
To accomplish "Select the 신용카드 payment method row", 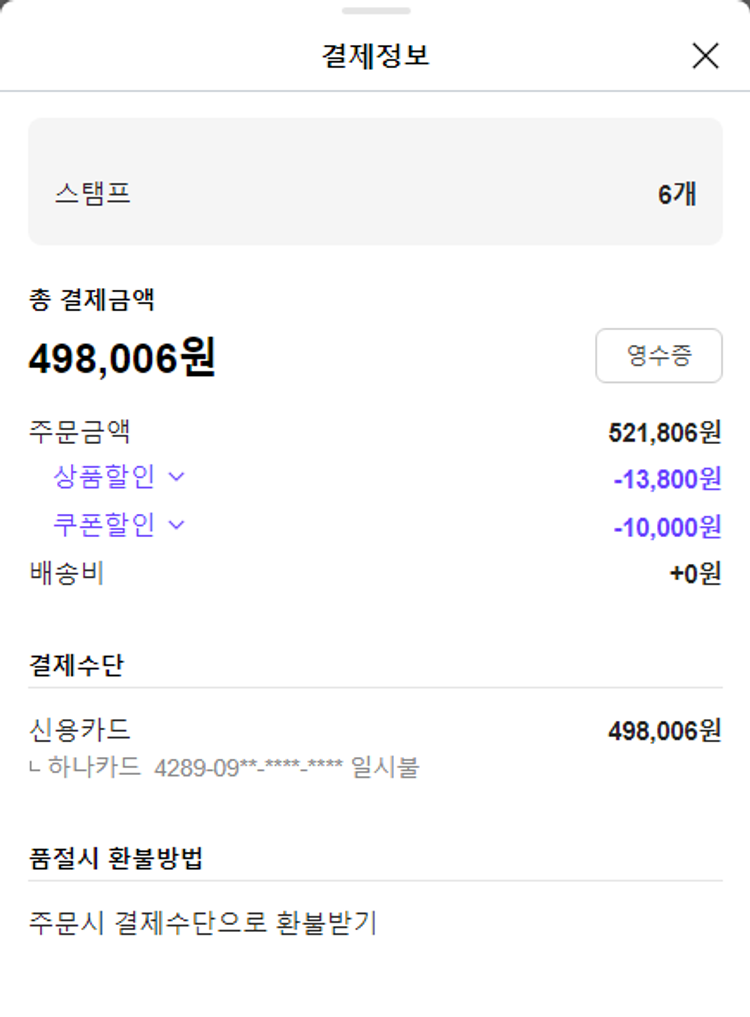I will click(81, 730).
